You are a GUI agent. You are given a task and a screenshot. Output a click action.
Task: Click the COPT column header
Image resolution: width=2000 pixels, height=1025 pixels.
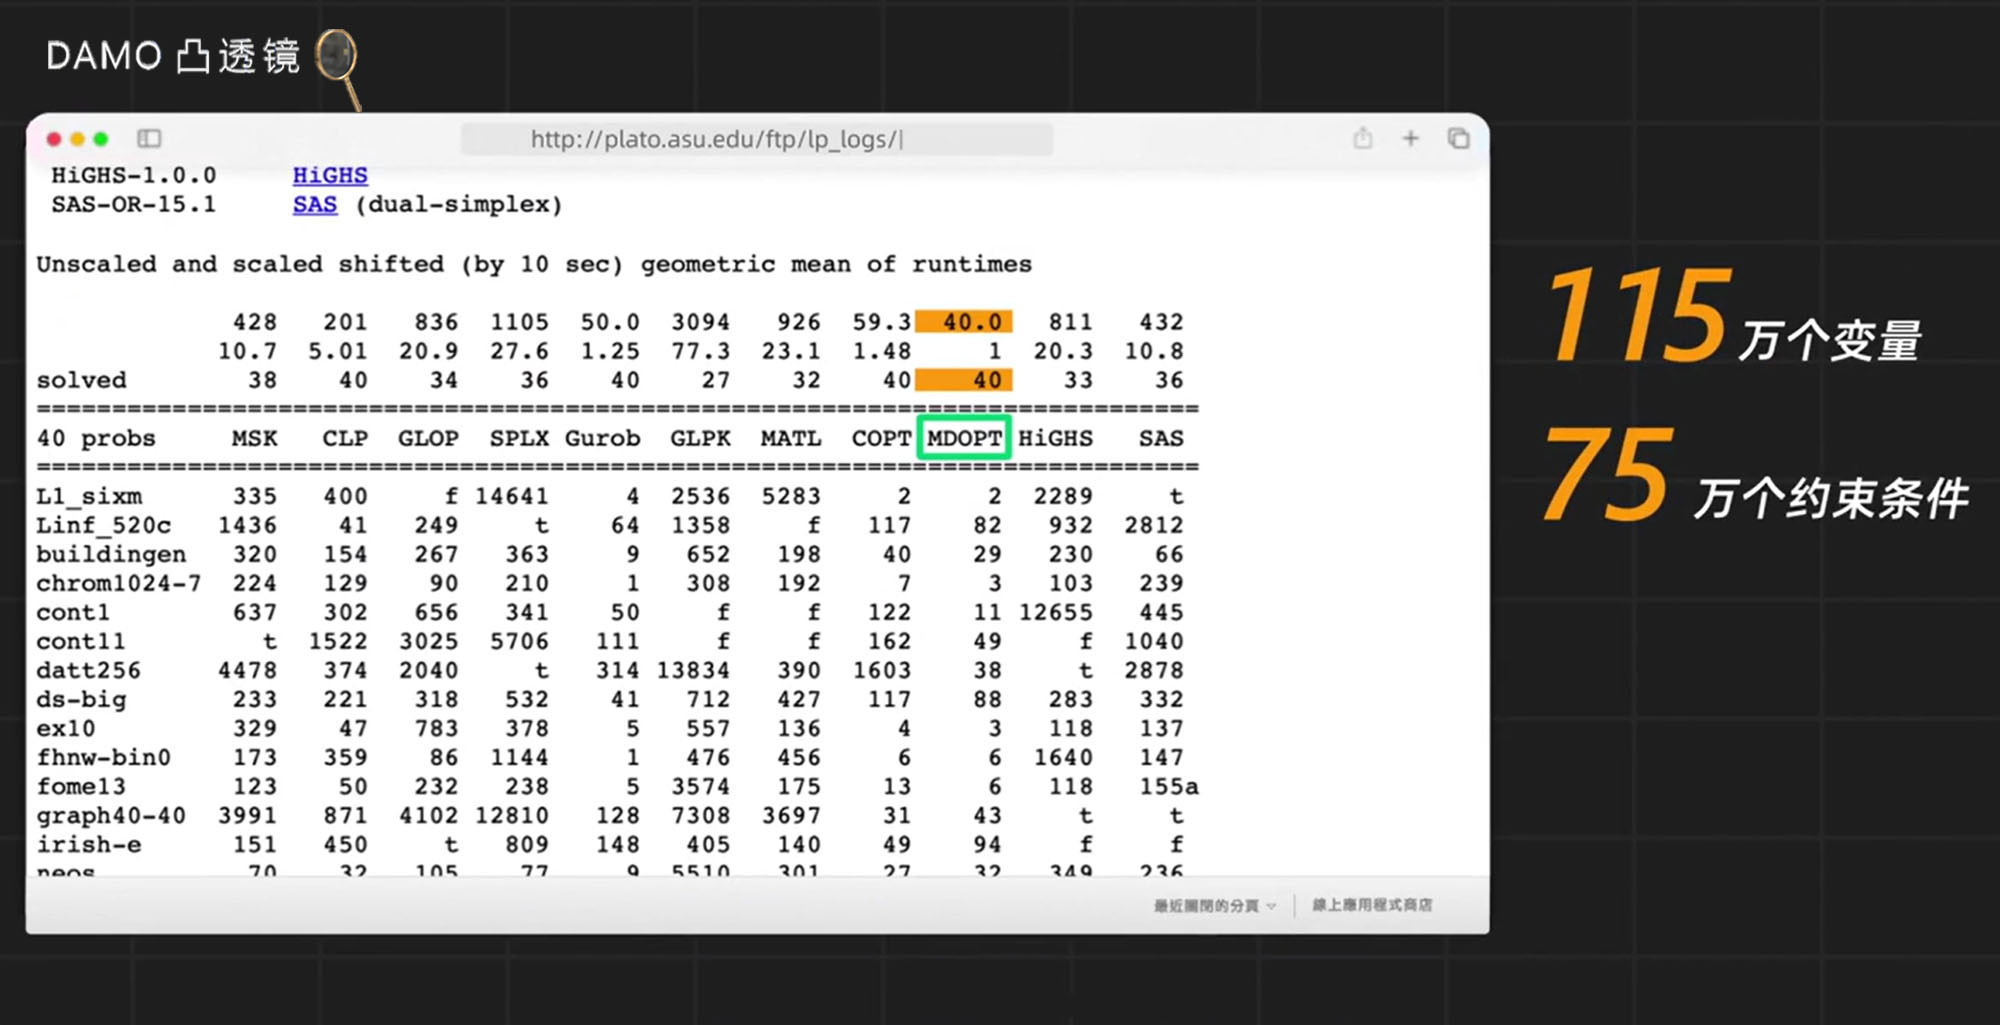coord(881,438)
